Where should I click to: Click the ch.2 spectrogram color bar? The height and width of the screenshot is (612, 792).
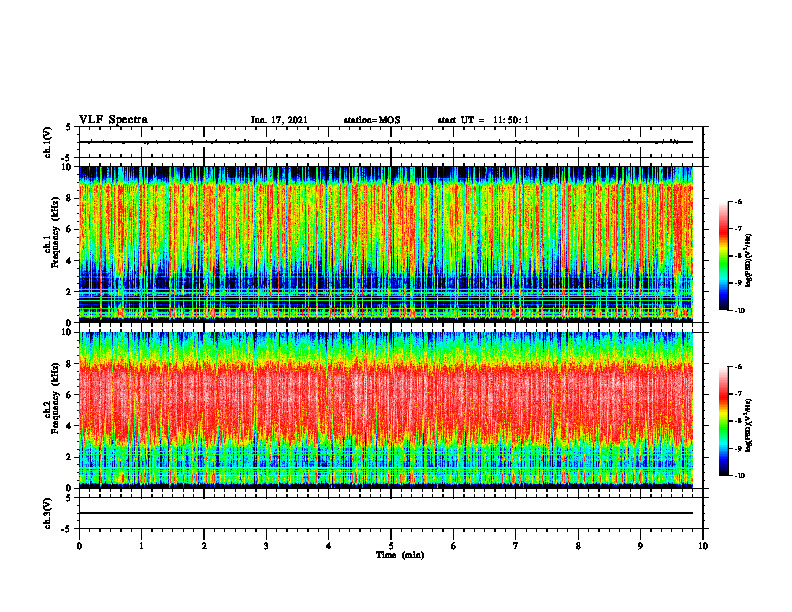pos(724,421)
